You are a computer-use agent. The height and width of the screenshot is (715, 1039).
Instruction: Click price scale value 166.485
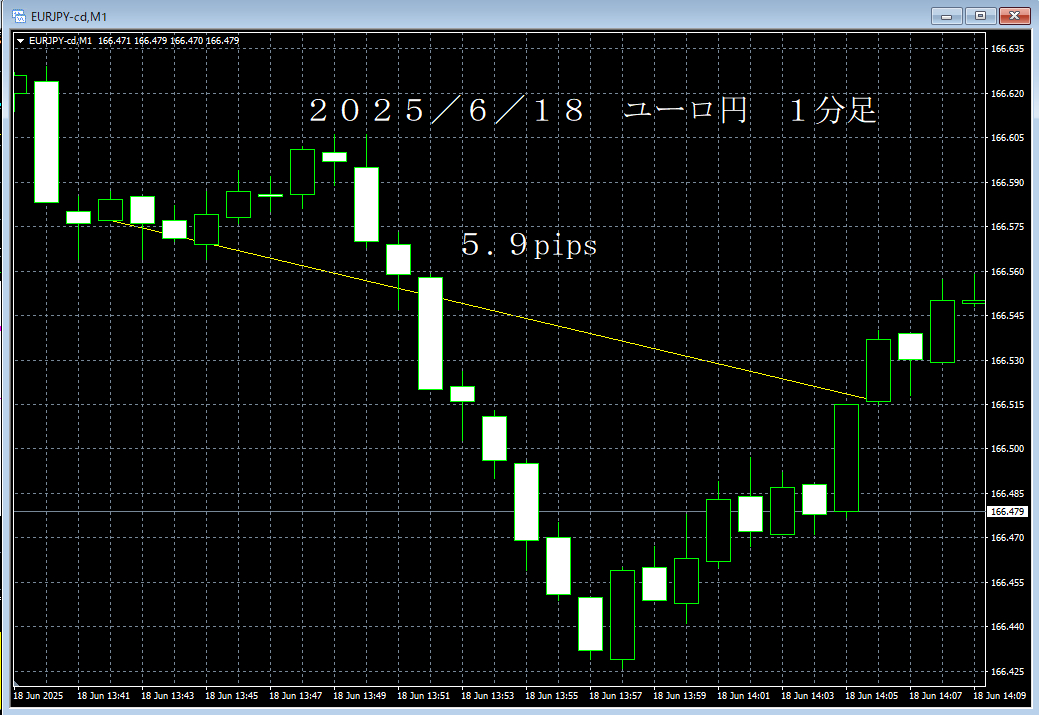click(x=1007, y=494)
